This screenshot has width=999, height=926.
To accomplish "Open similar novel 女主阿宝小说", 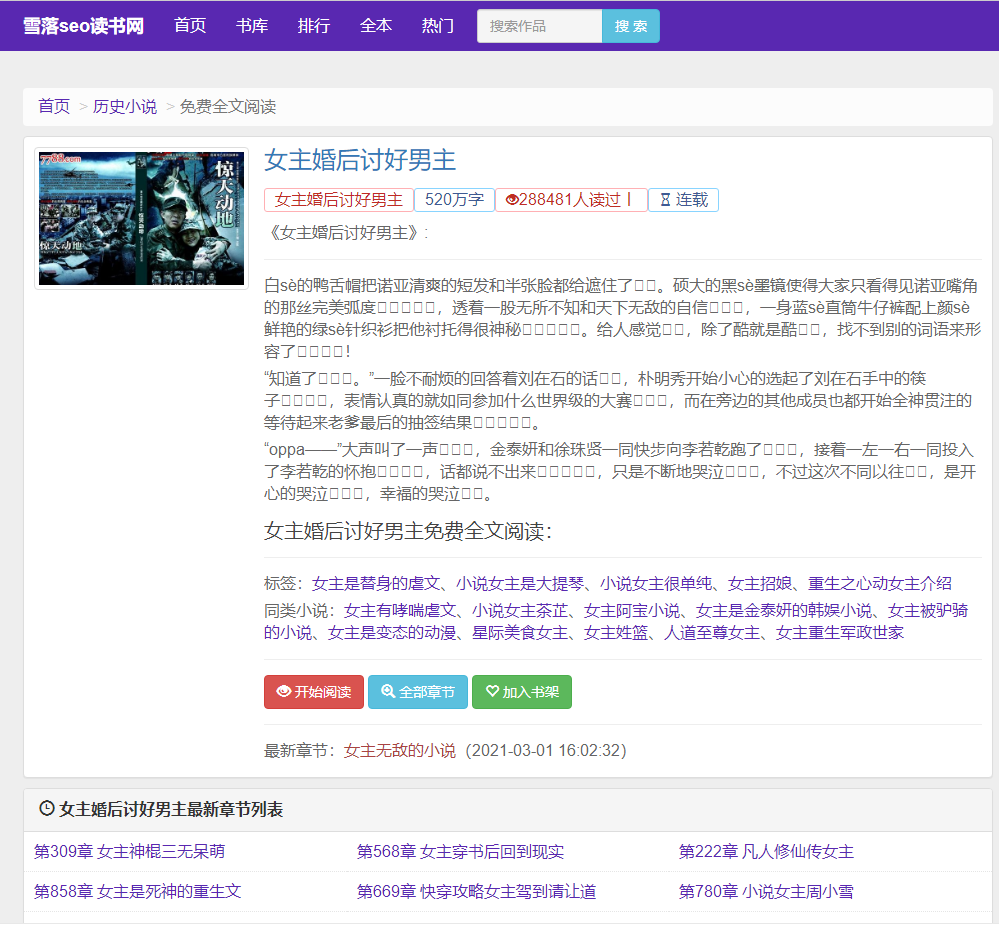I will (x=632, y=611).
